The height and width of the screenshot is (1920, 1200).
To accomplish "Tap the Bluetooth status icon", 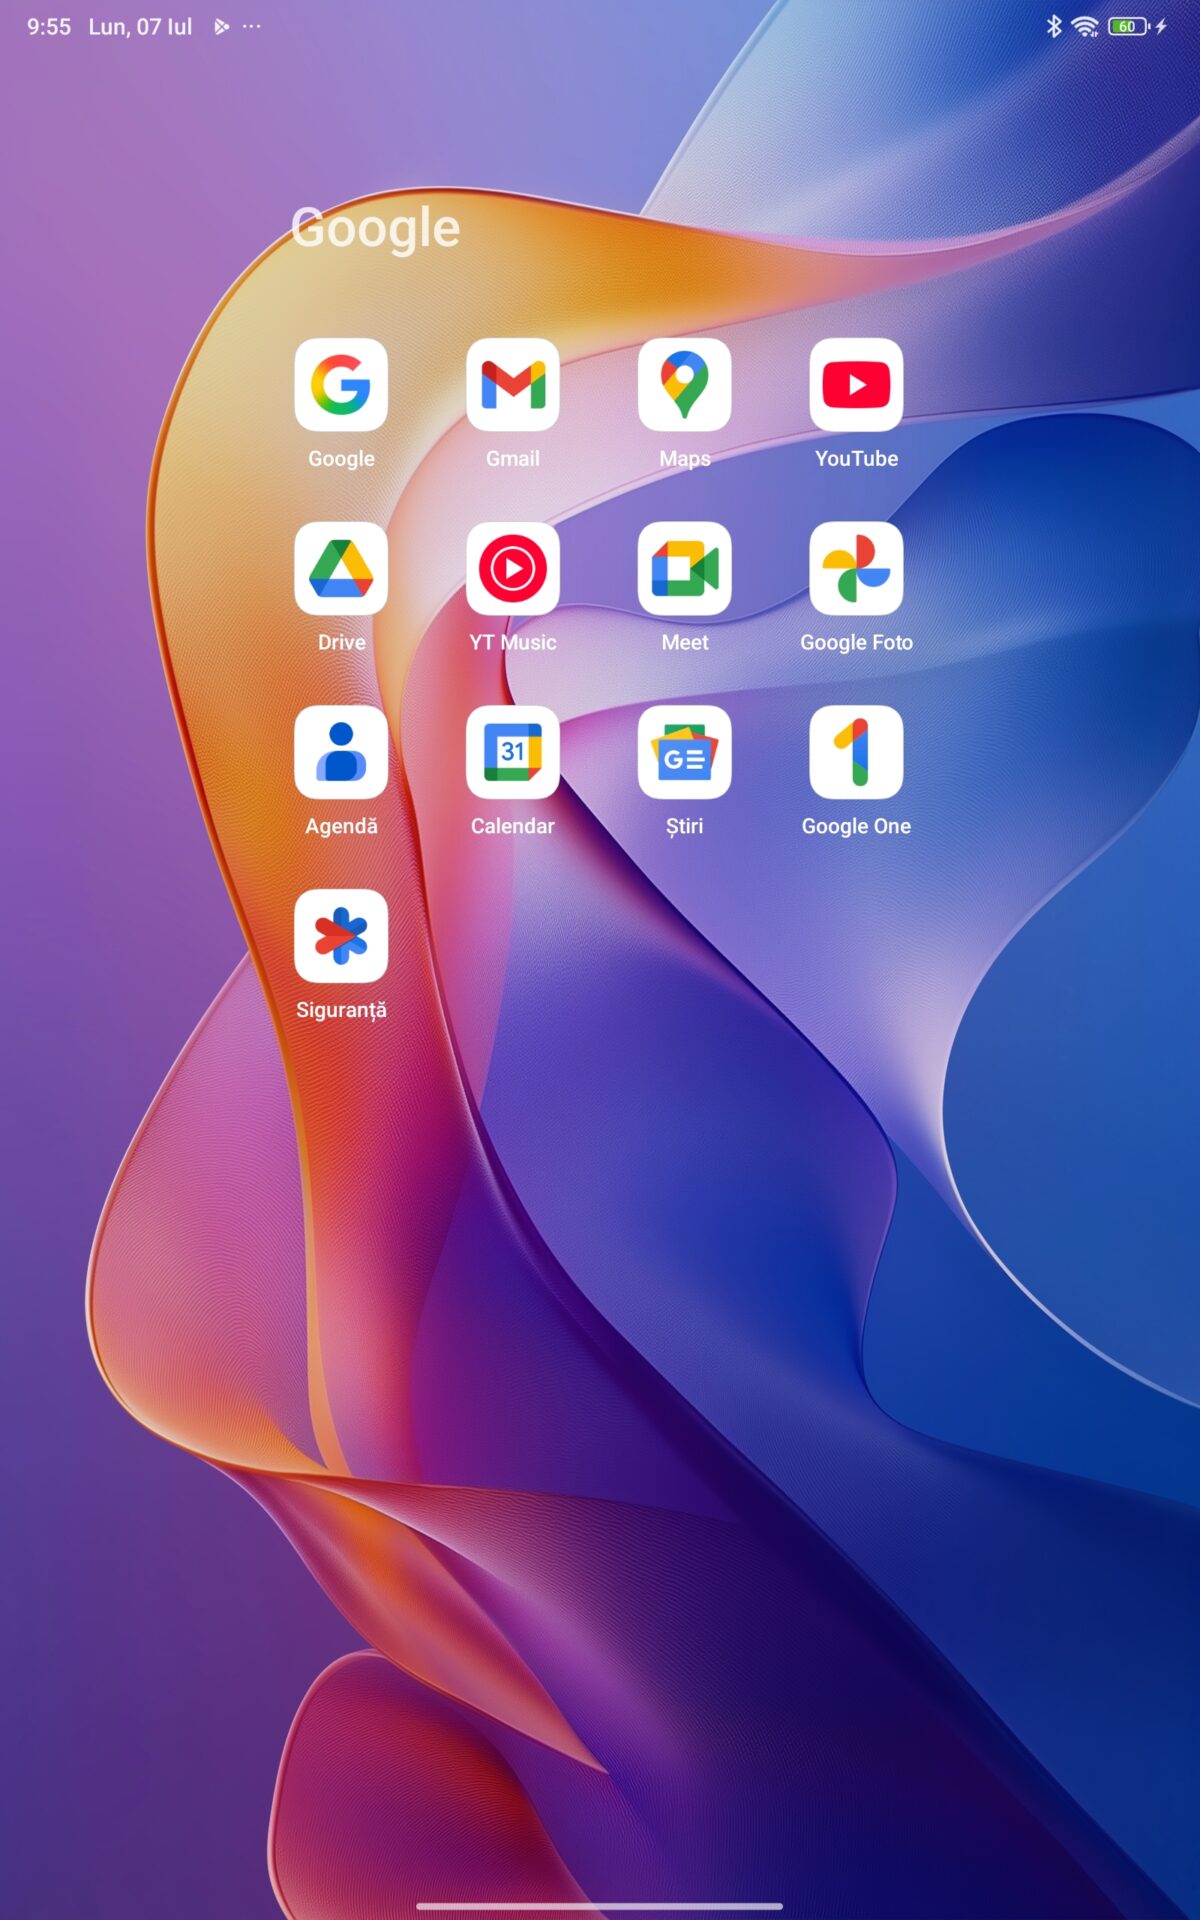I will point(1053,27).
